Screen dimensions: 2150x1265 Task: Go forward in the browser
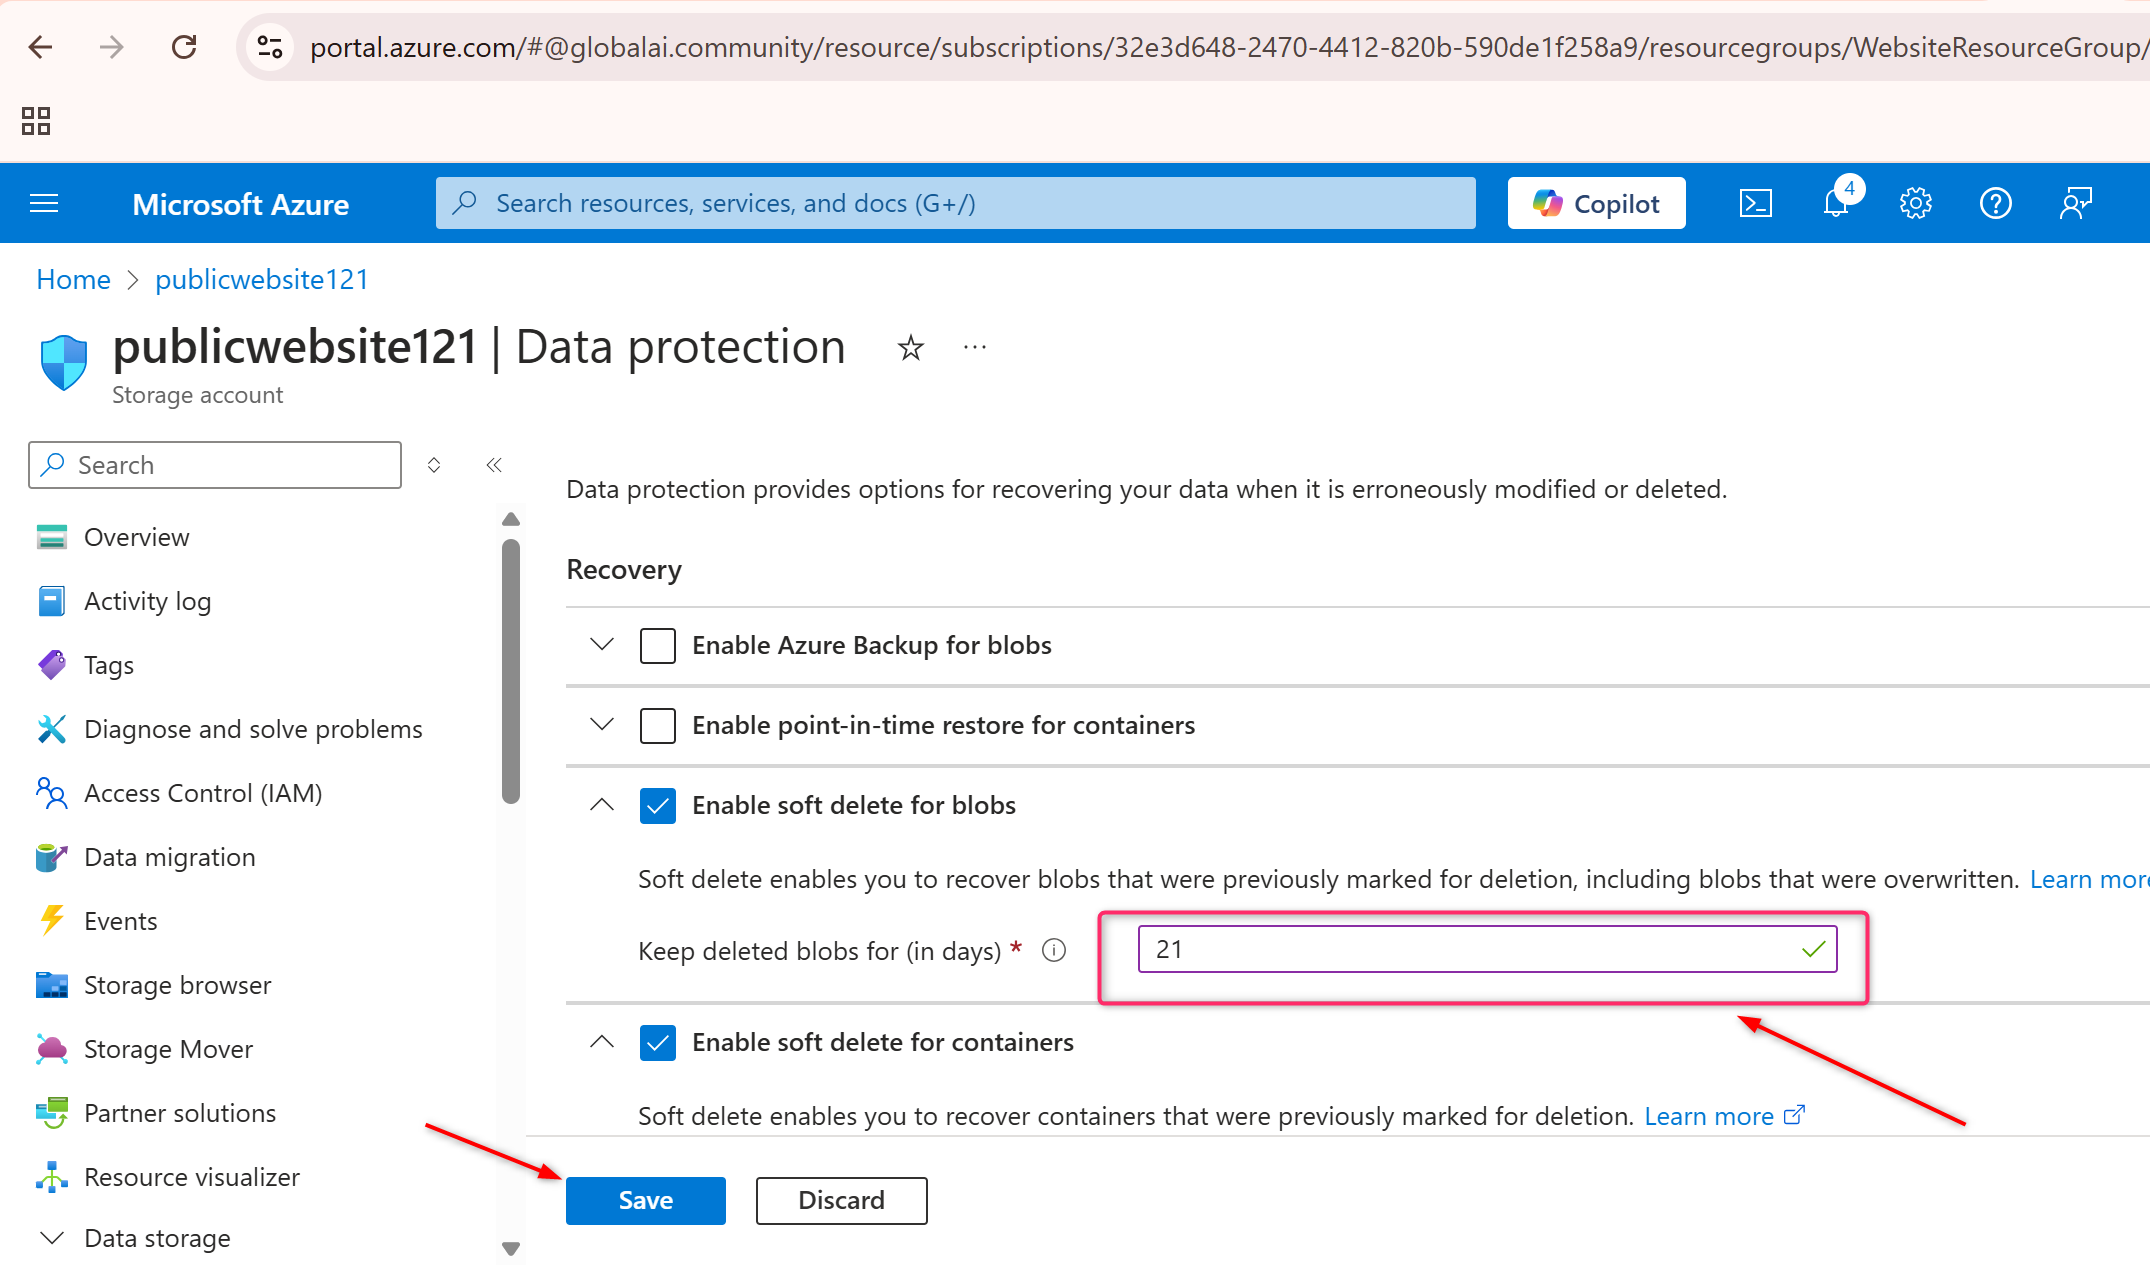(111, 47)
